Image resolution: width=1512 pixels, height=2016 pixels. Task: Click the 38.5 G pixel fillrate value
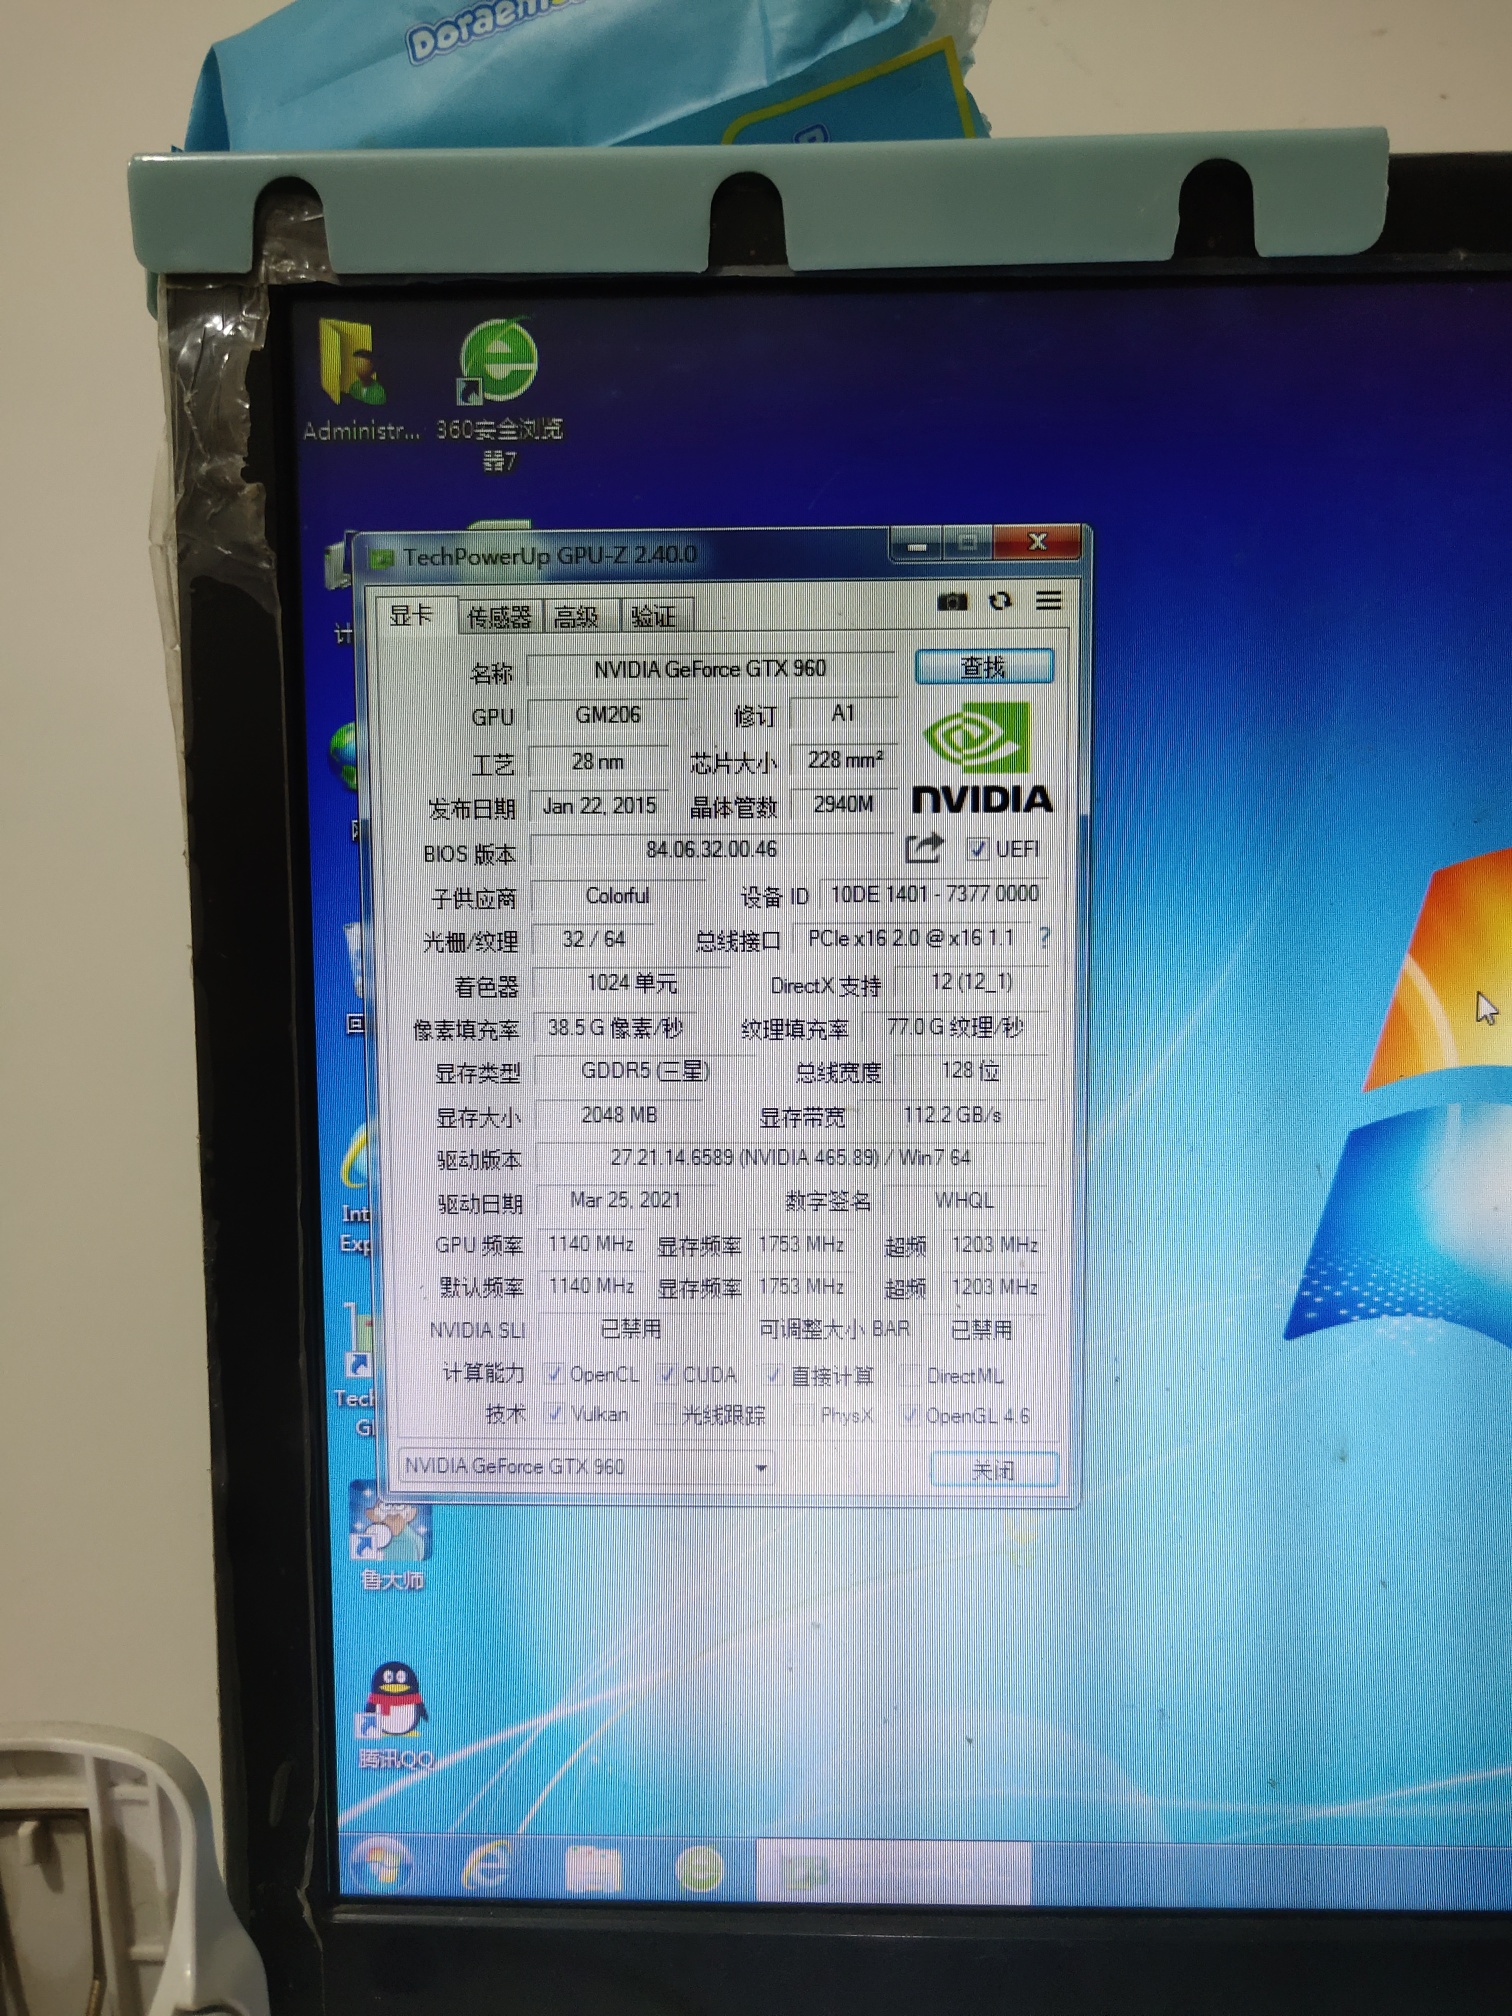coord(614,1027)
